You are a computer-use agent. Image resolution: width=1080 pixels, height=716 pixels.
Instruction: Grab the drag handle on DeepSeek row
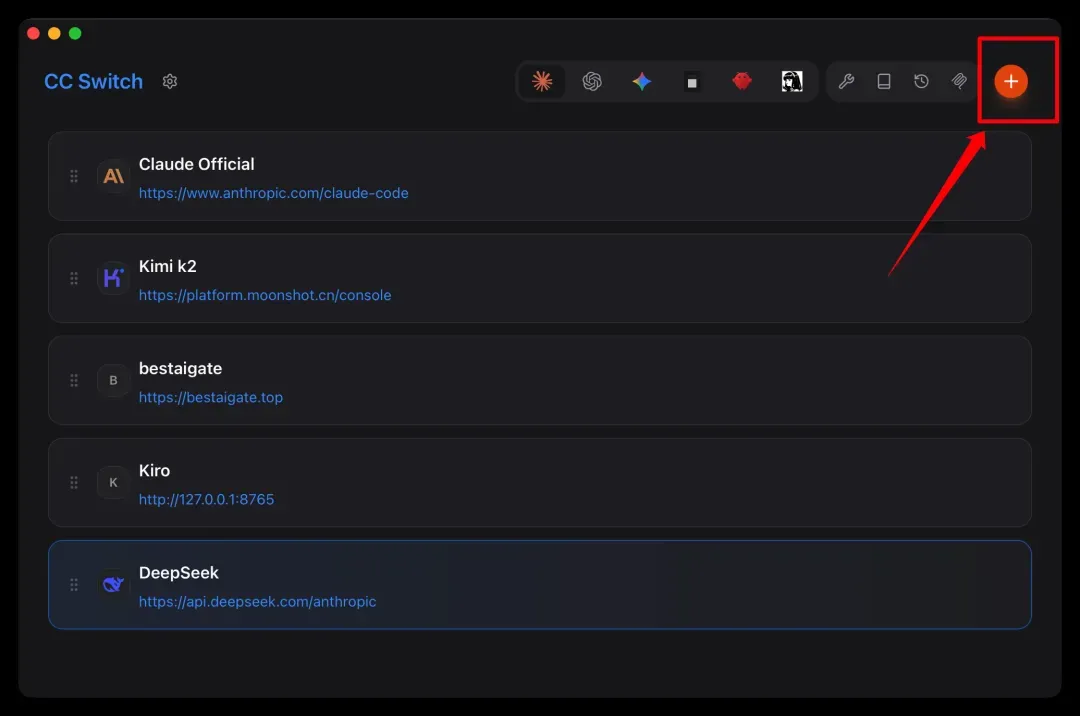pyautogui.click(x=74, y=585)
